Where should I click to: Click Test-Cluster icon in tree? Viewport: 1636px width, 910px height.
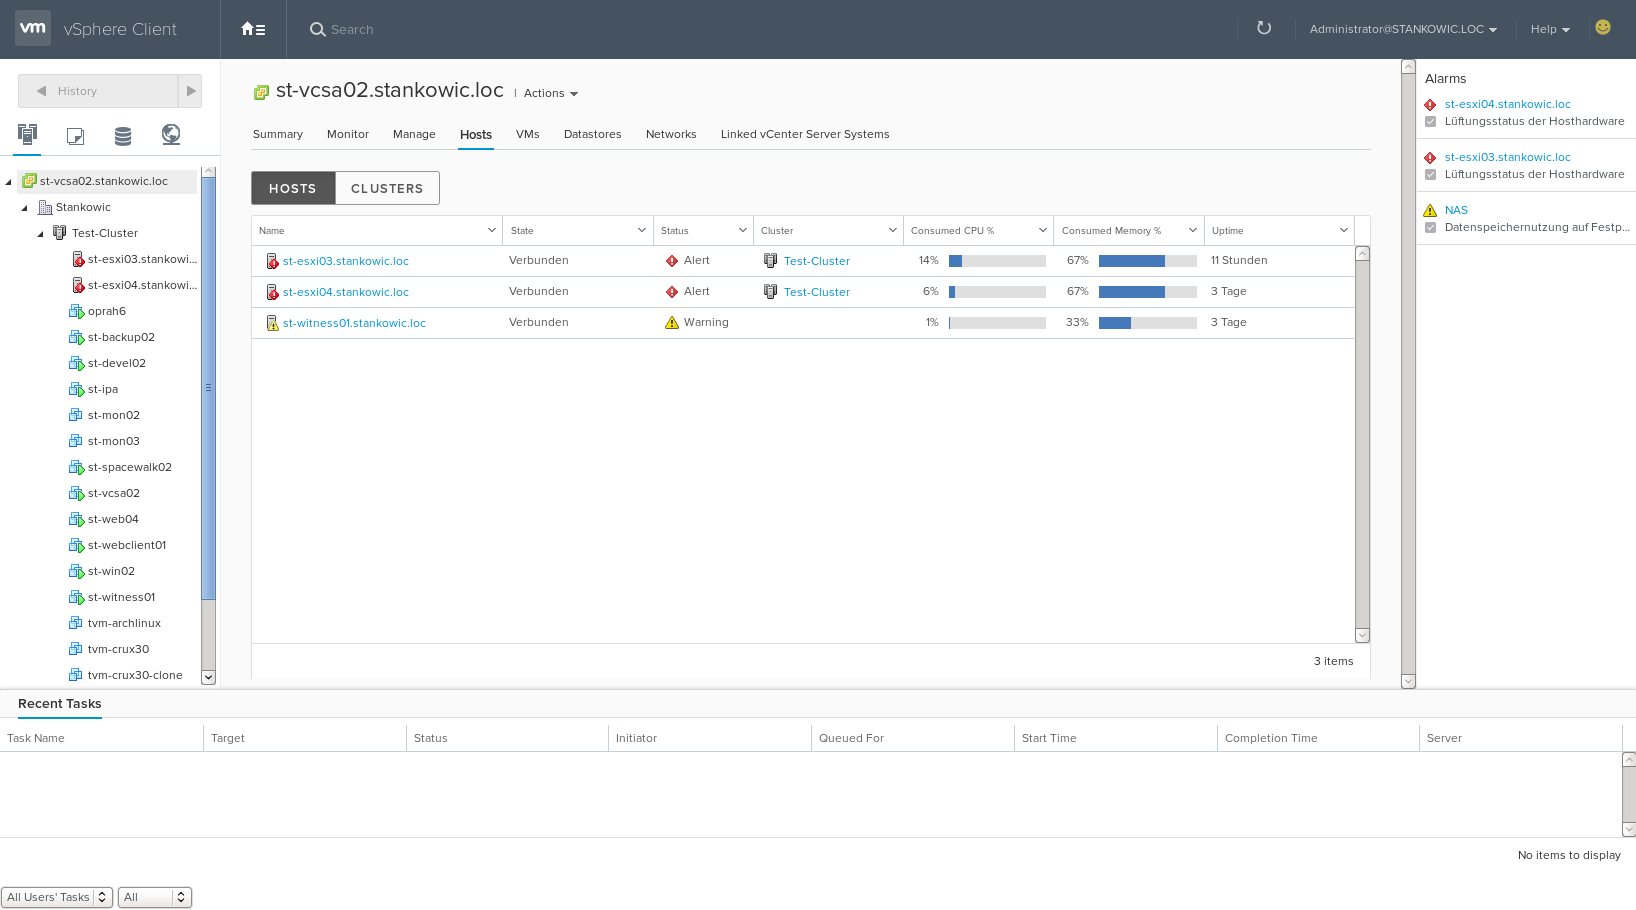[x=60, y=233]
